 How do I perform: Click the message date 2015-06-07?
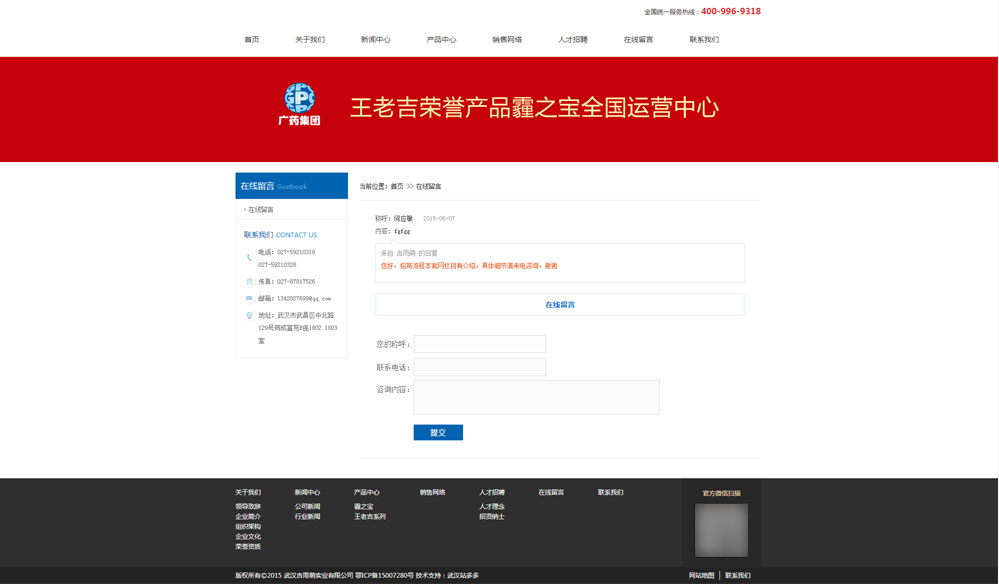pos(439,218)
